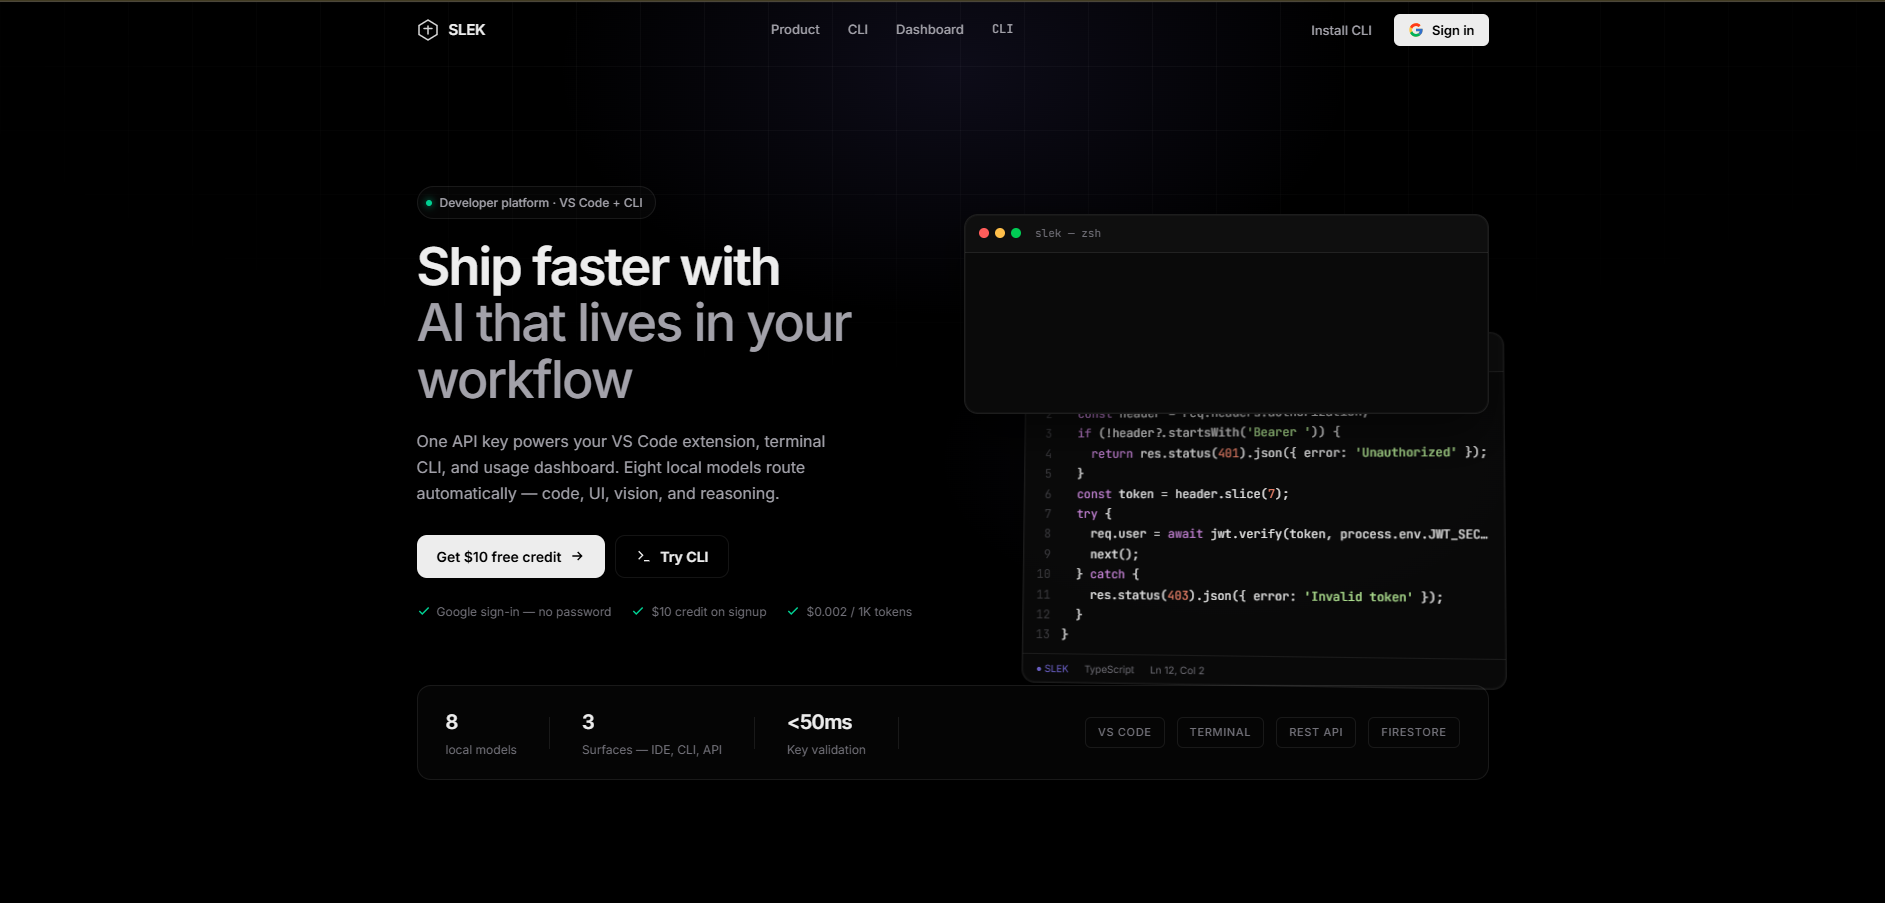Click the Developer platform · VS Code + CLI badge
The width and height of the screenshot is (1885, 903).
click(x=536, y=203)
